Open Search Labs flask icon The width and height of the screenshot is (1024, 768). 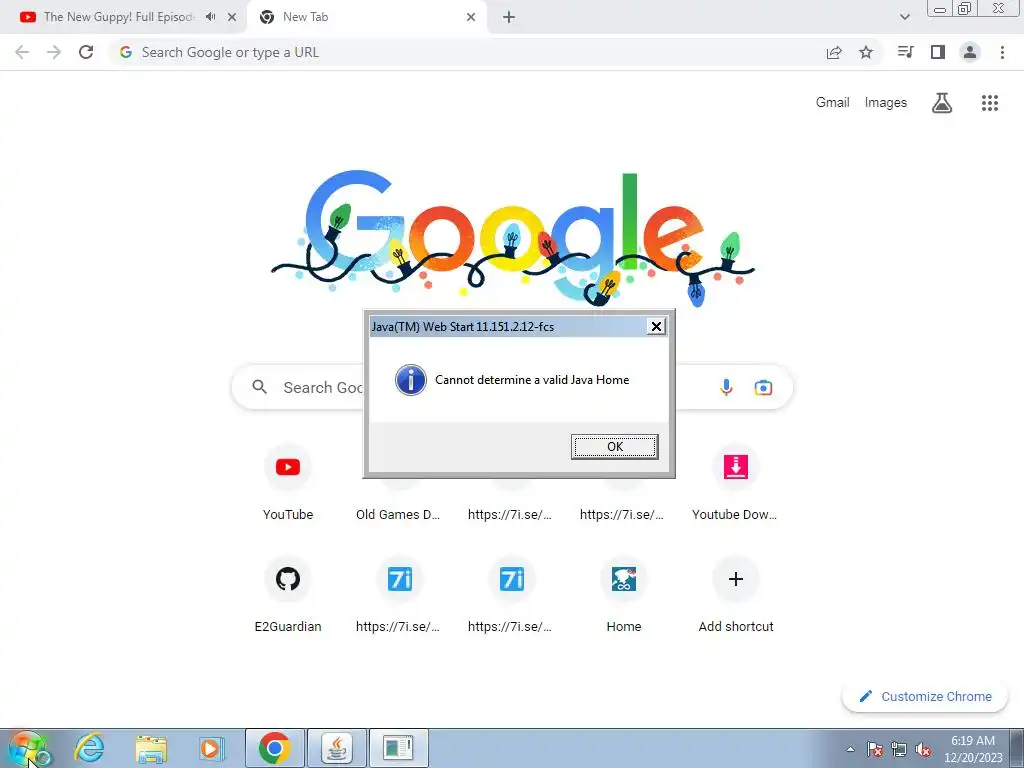pyautogui.click(x=942, y=103)
